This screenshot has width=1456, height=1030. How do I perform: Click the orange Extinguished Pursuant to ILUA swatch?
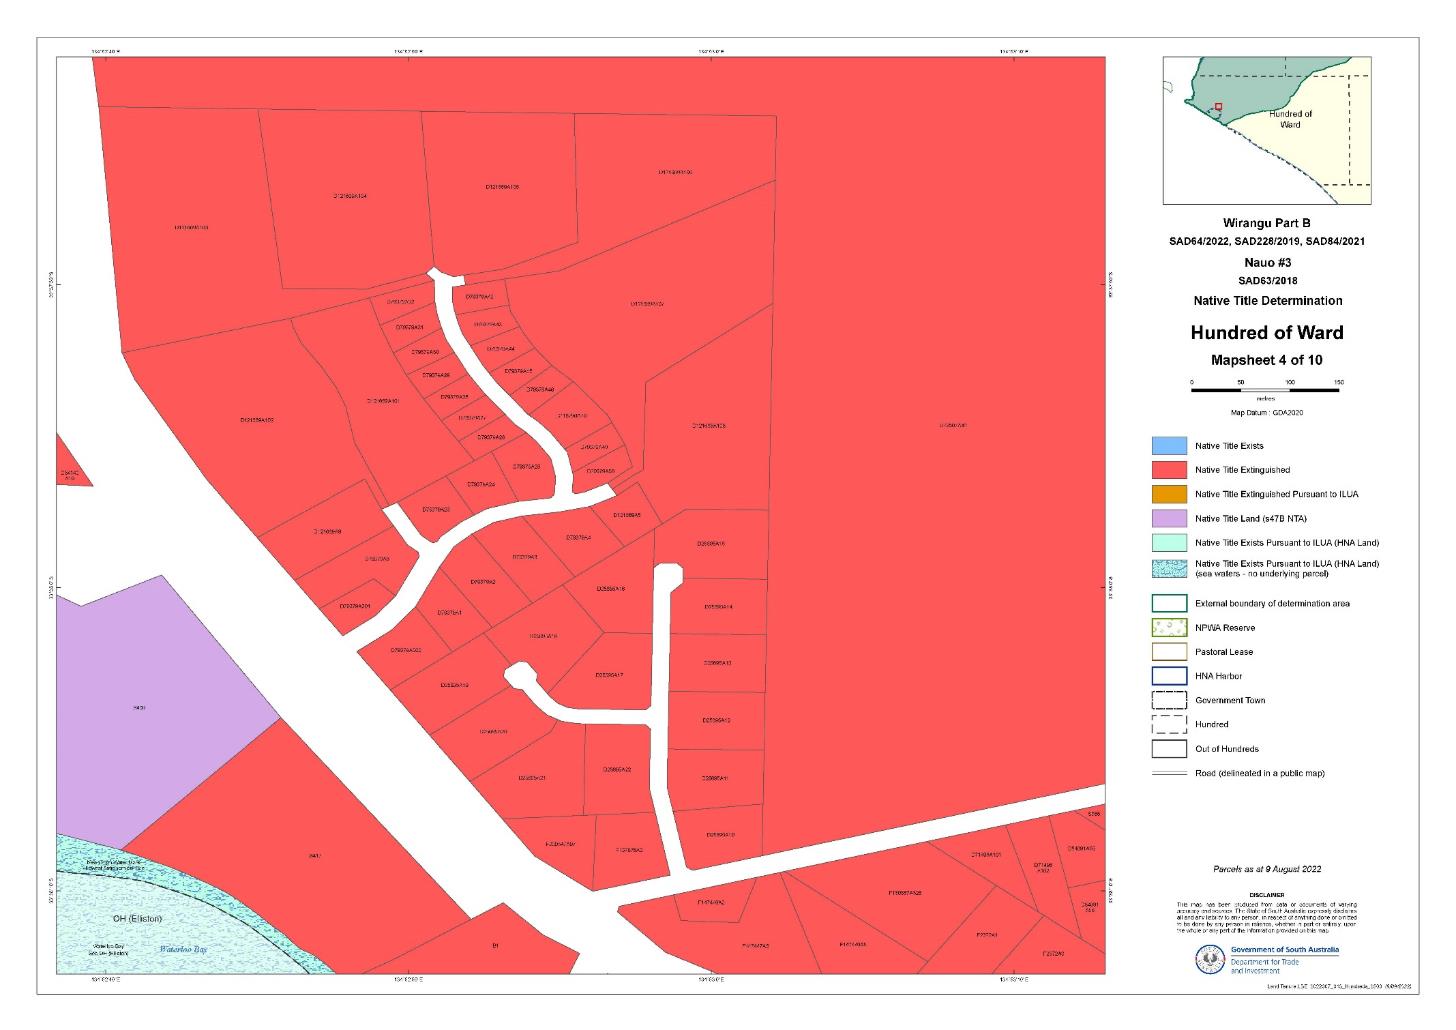click(1169, 494)
